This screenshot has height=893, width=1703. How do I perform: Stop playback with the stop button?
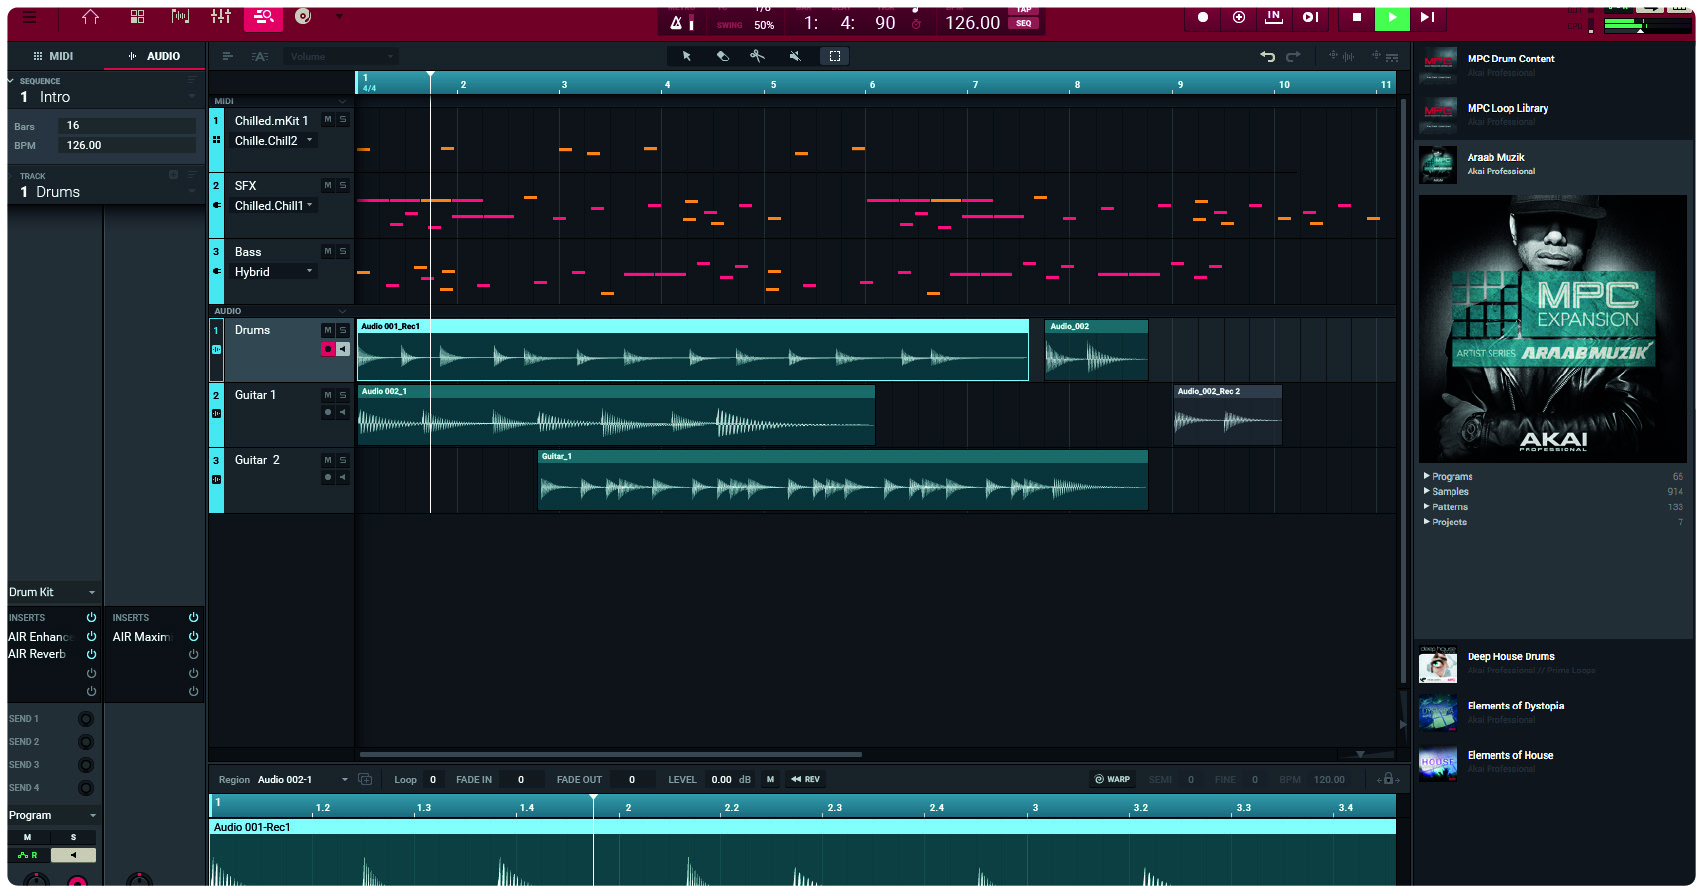tap(1357, 17)
